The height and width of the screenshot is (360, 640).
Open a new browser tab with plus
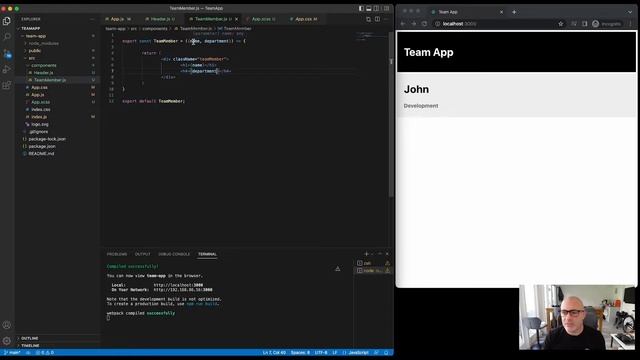[x=514, y=12]
